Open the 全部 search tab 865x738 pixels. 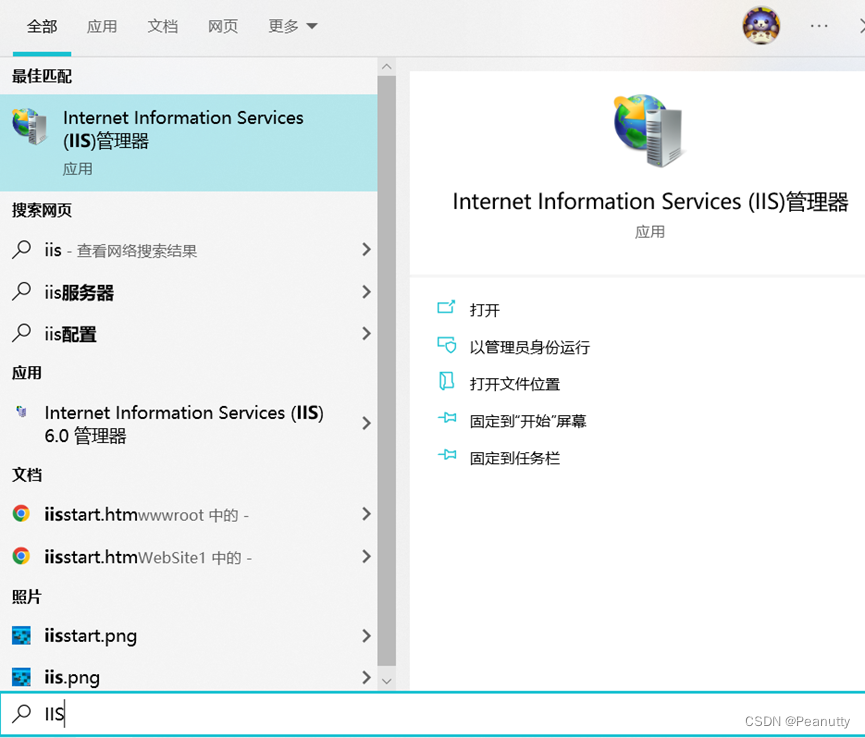tap(42, 26)
